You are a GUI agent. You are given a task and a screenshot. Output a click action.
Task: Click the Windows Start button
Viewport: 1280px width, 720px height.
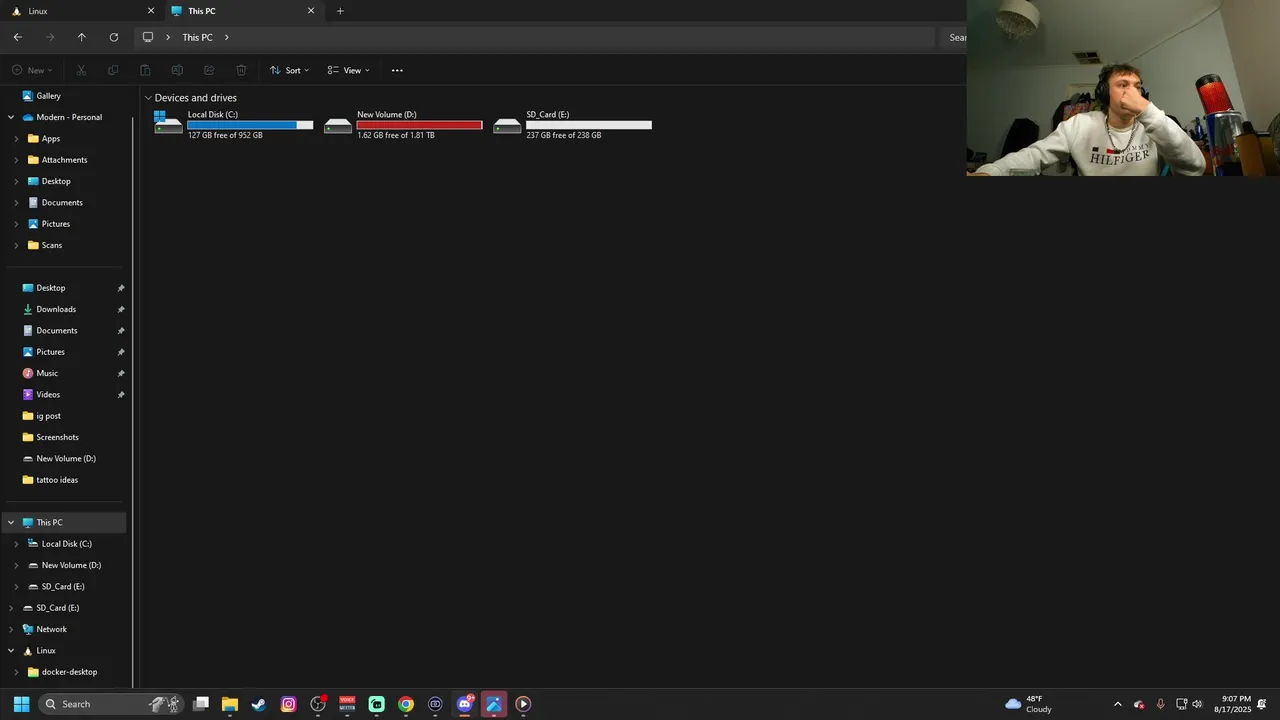tap(21, 704)
